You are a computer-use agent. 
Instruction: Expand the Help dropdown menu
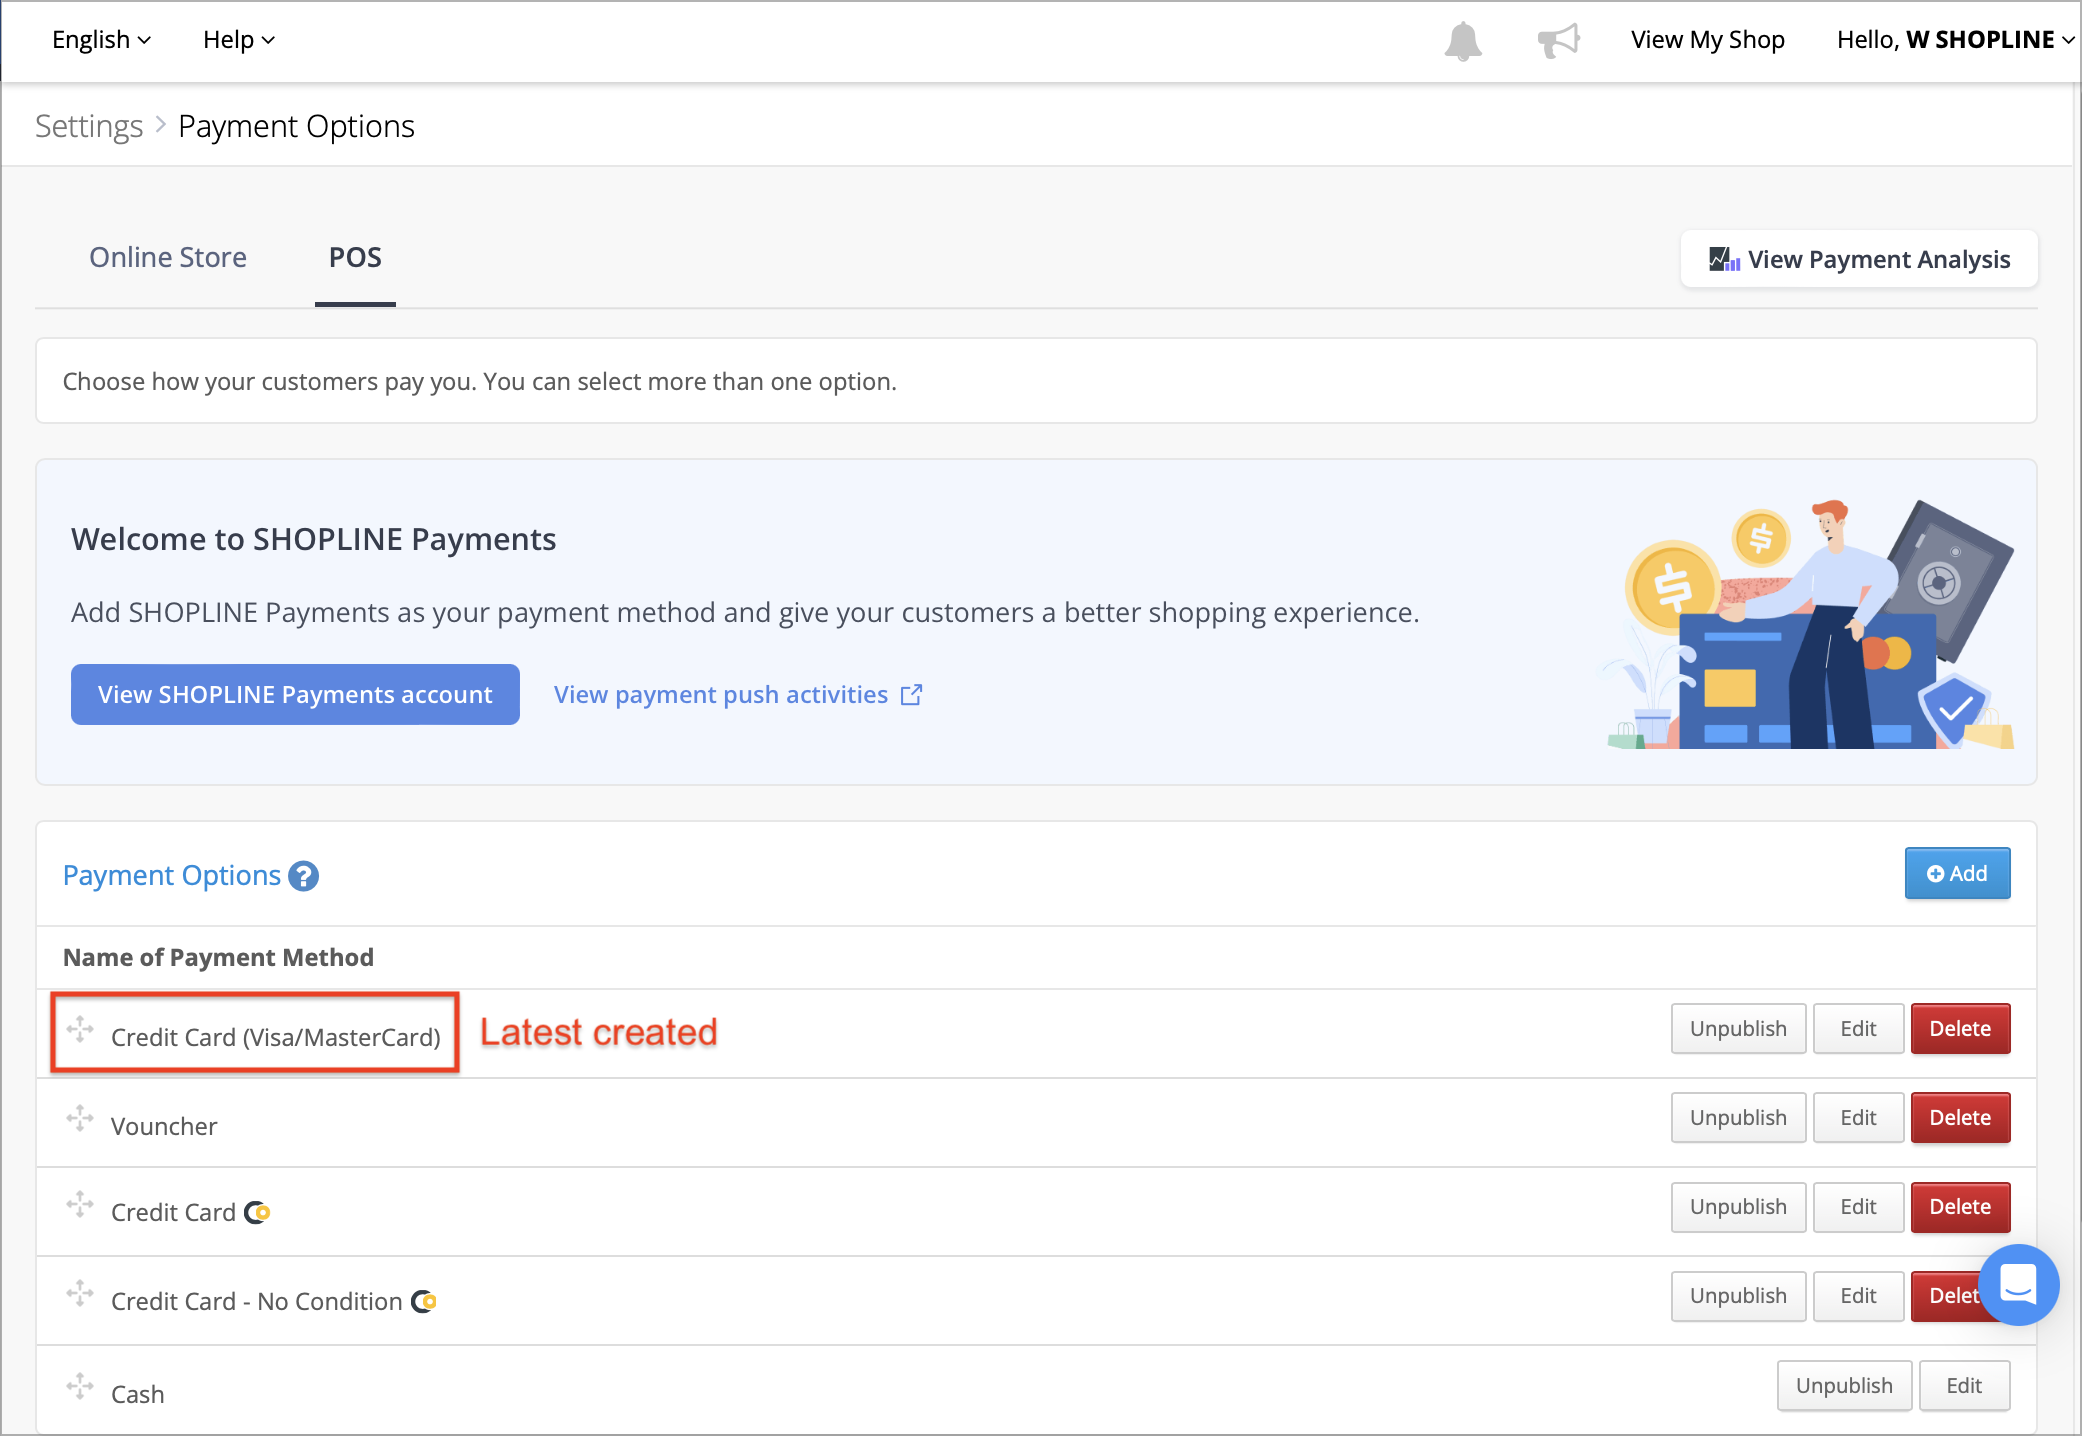tap(238, 40)
